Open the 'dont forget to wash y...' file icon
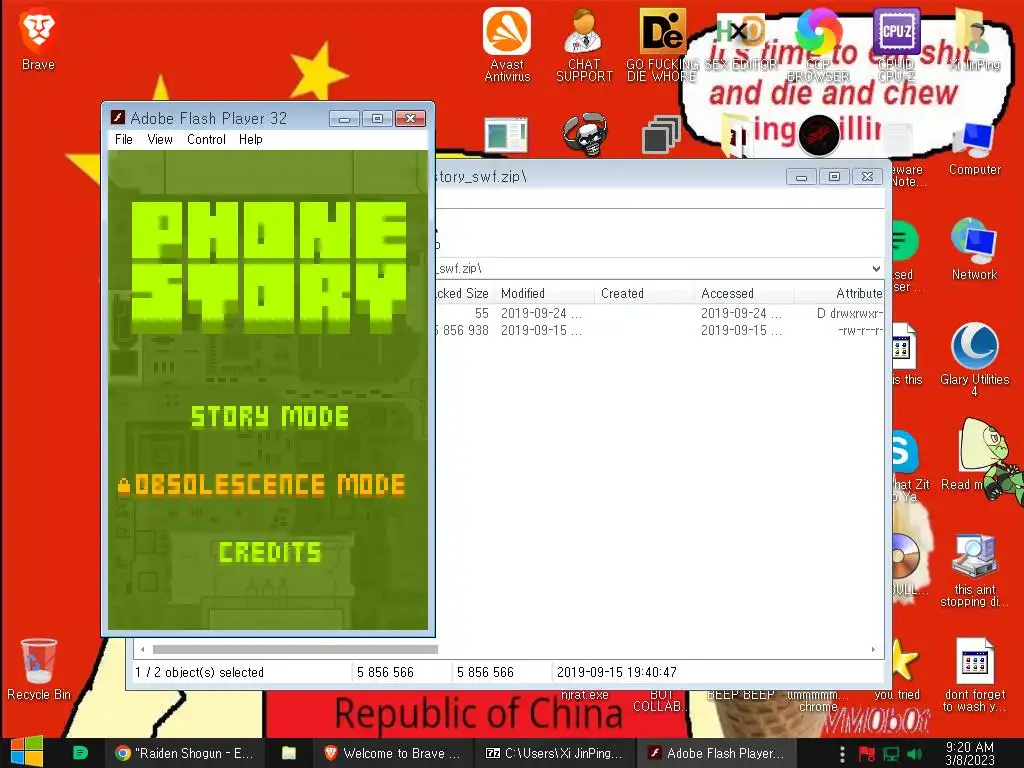 coord(974,675)
